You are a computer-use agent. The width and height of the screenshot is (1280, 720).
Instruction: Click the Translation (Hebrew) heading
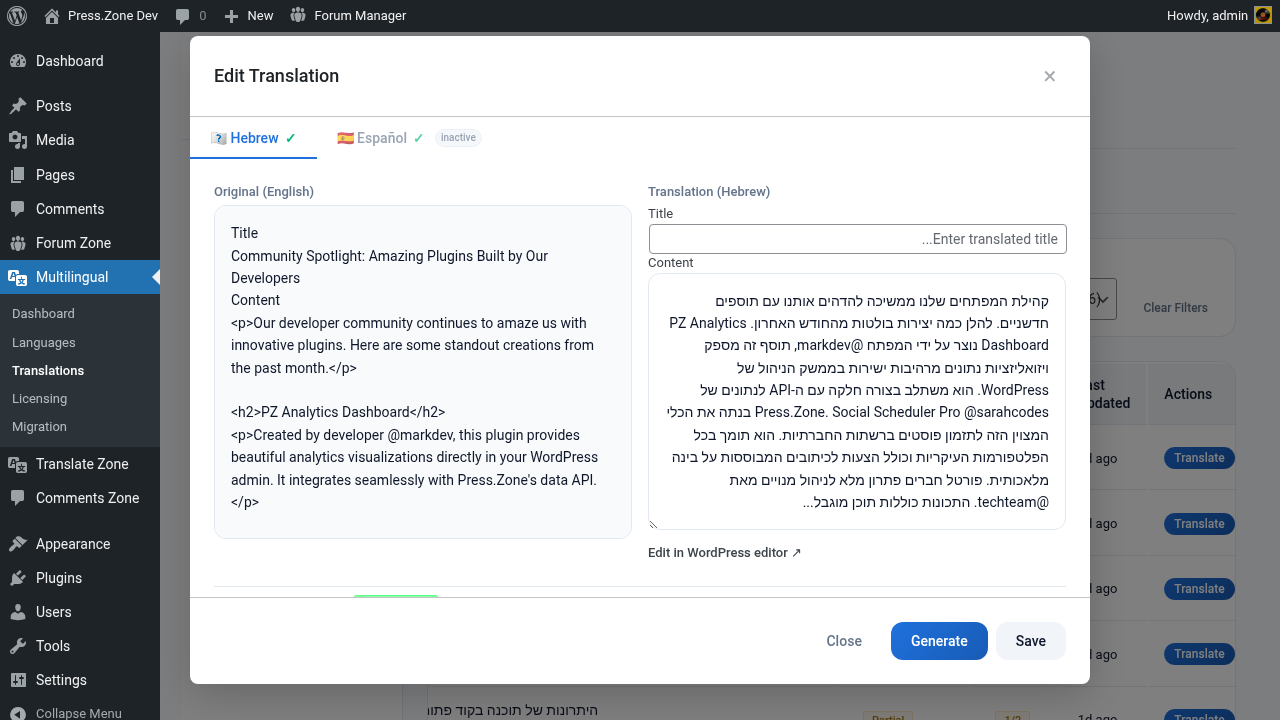click(709, 192)
